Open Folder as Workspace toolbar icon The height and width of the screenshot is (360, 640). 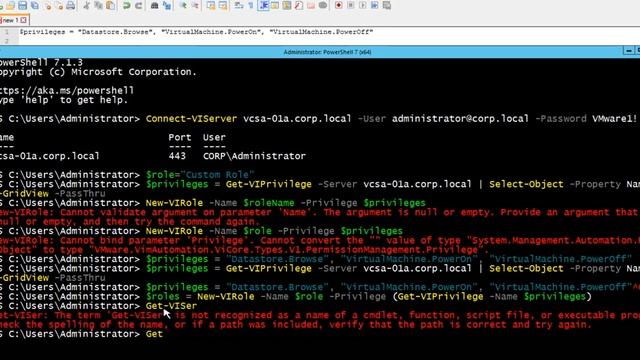[x=311, y=5]
